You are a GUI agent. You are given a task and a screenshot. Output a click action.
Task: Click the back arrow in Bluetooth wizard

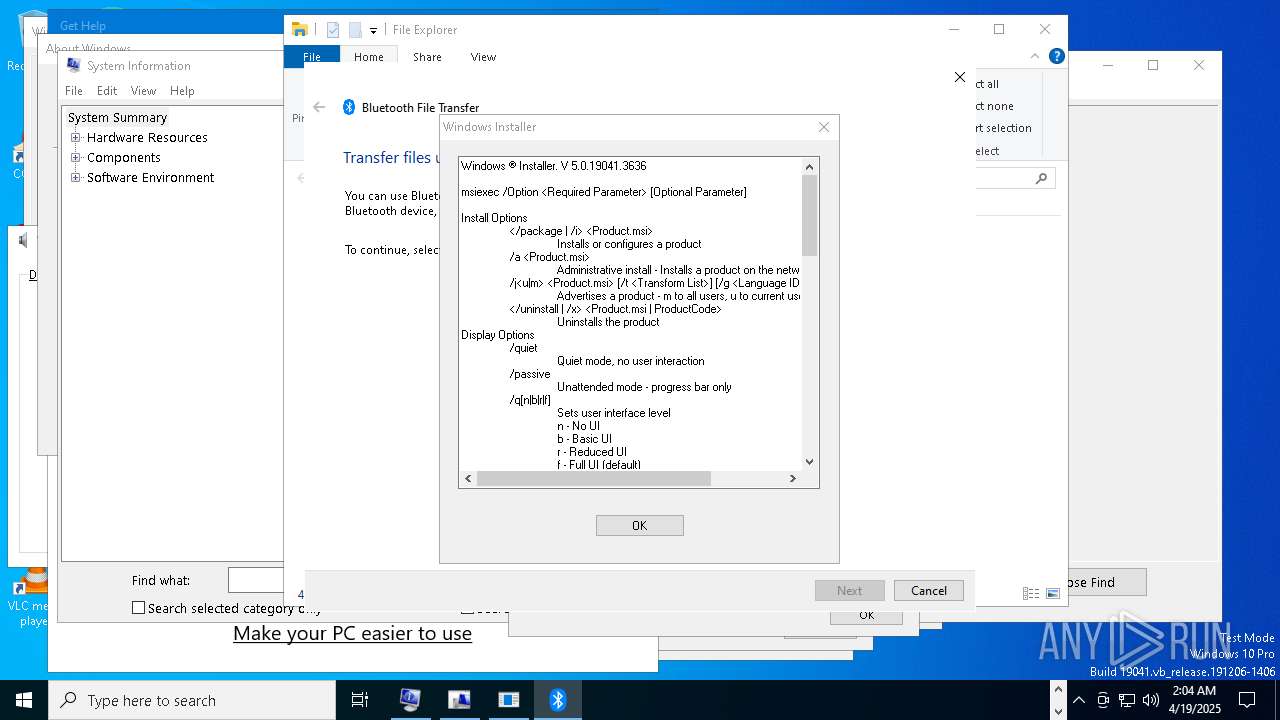(x=319, y=107)
